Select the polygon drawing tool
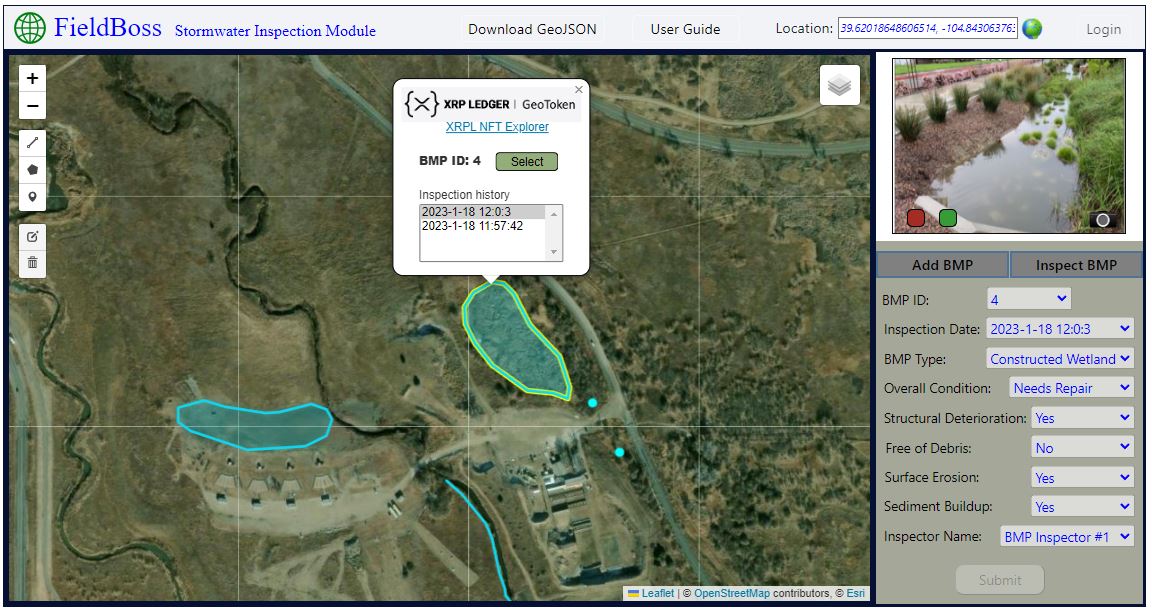This screenshot has width=1152, height=614. (x=32, y=170)
